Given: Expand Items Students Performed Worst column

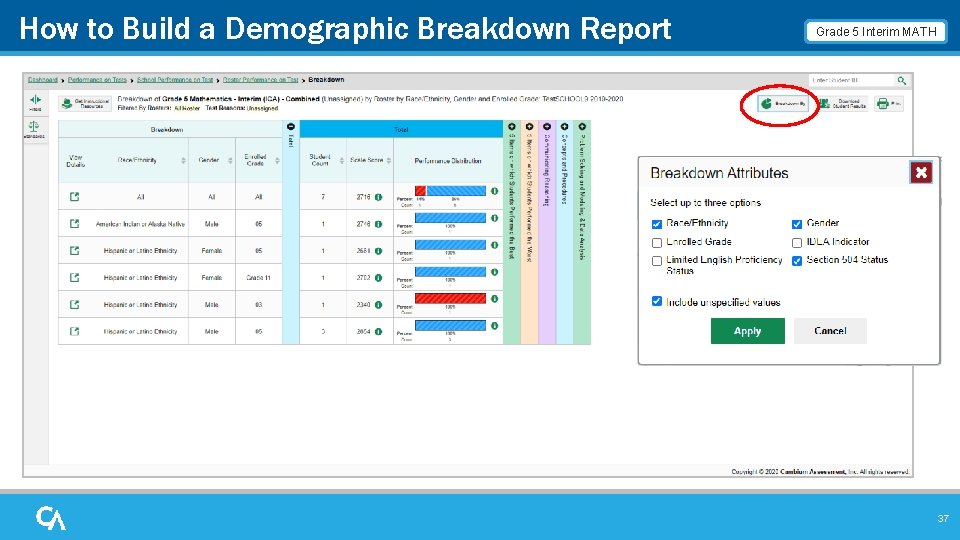Looking at the screenshot, I should pos(530,127).
